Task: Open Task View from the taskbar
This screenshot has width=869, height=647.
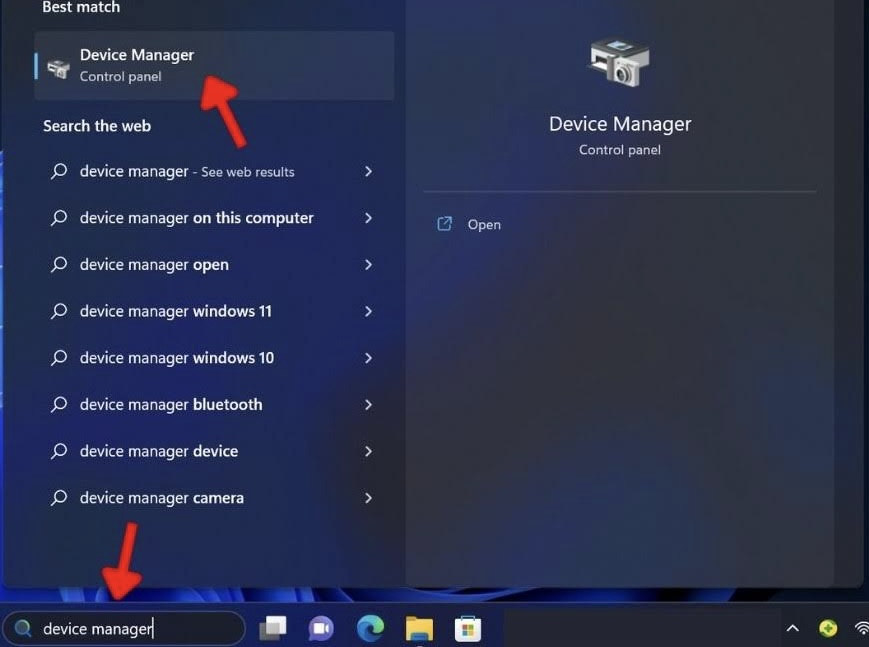Action: point(273,628)
